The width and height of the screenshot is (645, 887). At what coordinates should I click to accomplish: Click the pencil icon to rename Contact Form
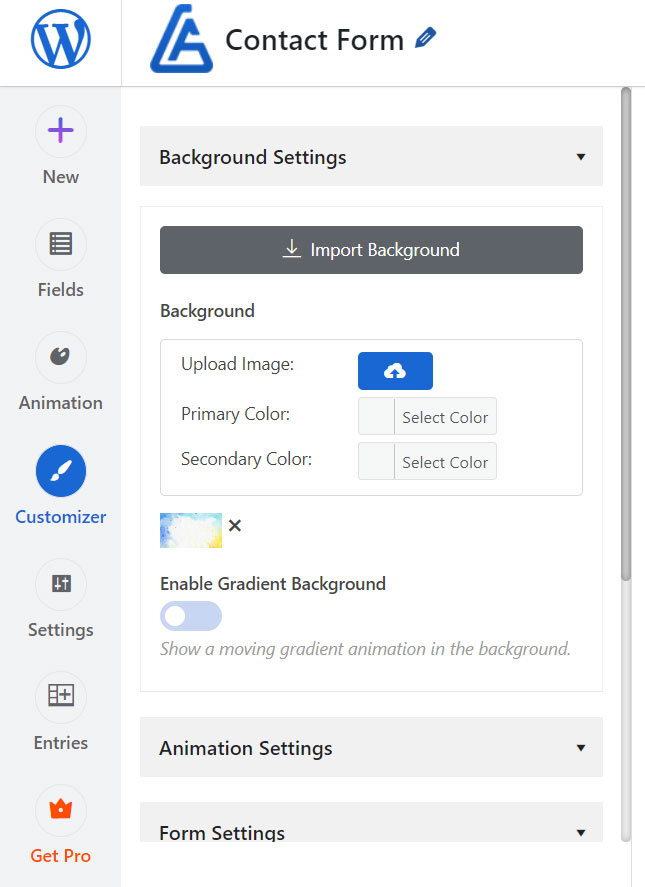(426, 39)
